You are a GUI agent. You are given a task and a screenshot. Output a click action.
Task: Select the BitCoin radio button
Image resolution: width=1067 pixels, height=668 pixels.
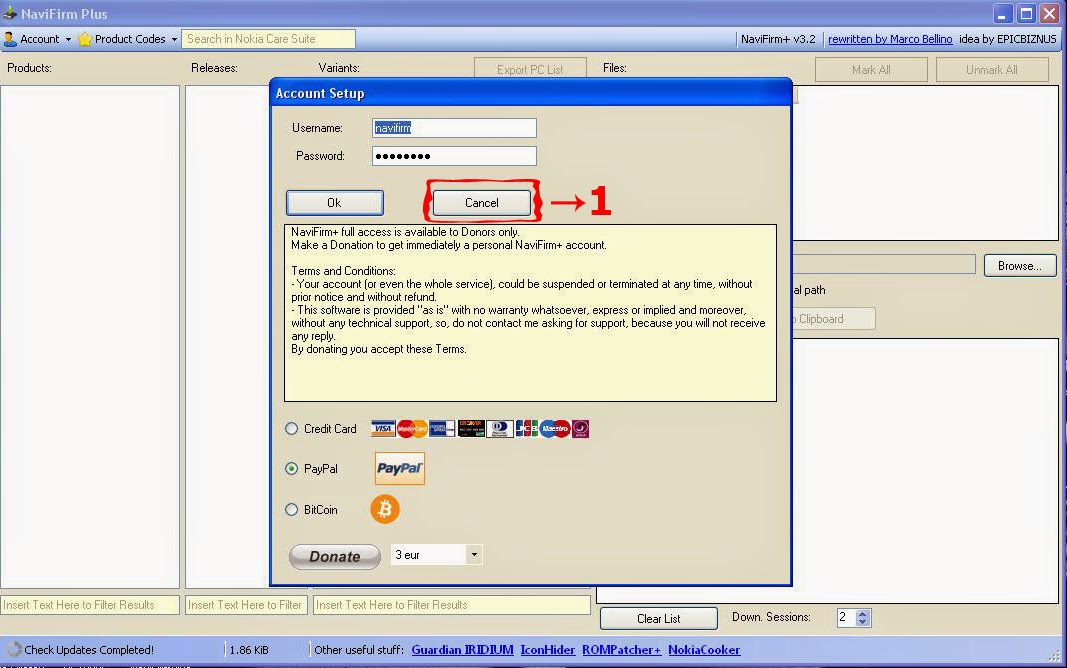pos(291,510)
